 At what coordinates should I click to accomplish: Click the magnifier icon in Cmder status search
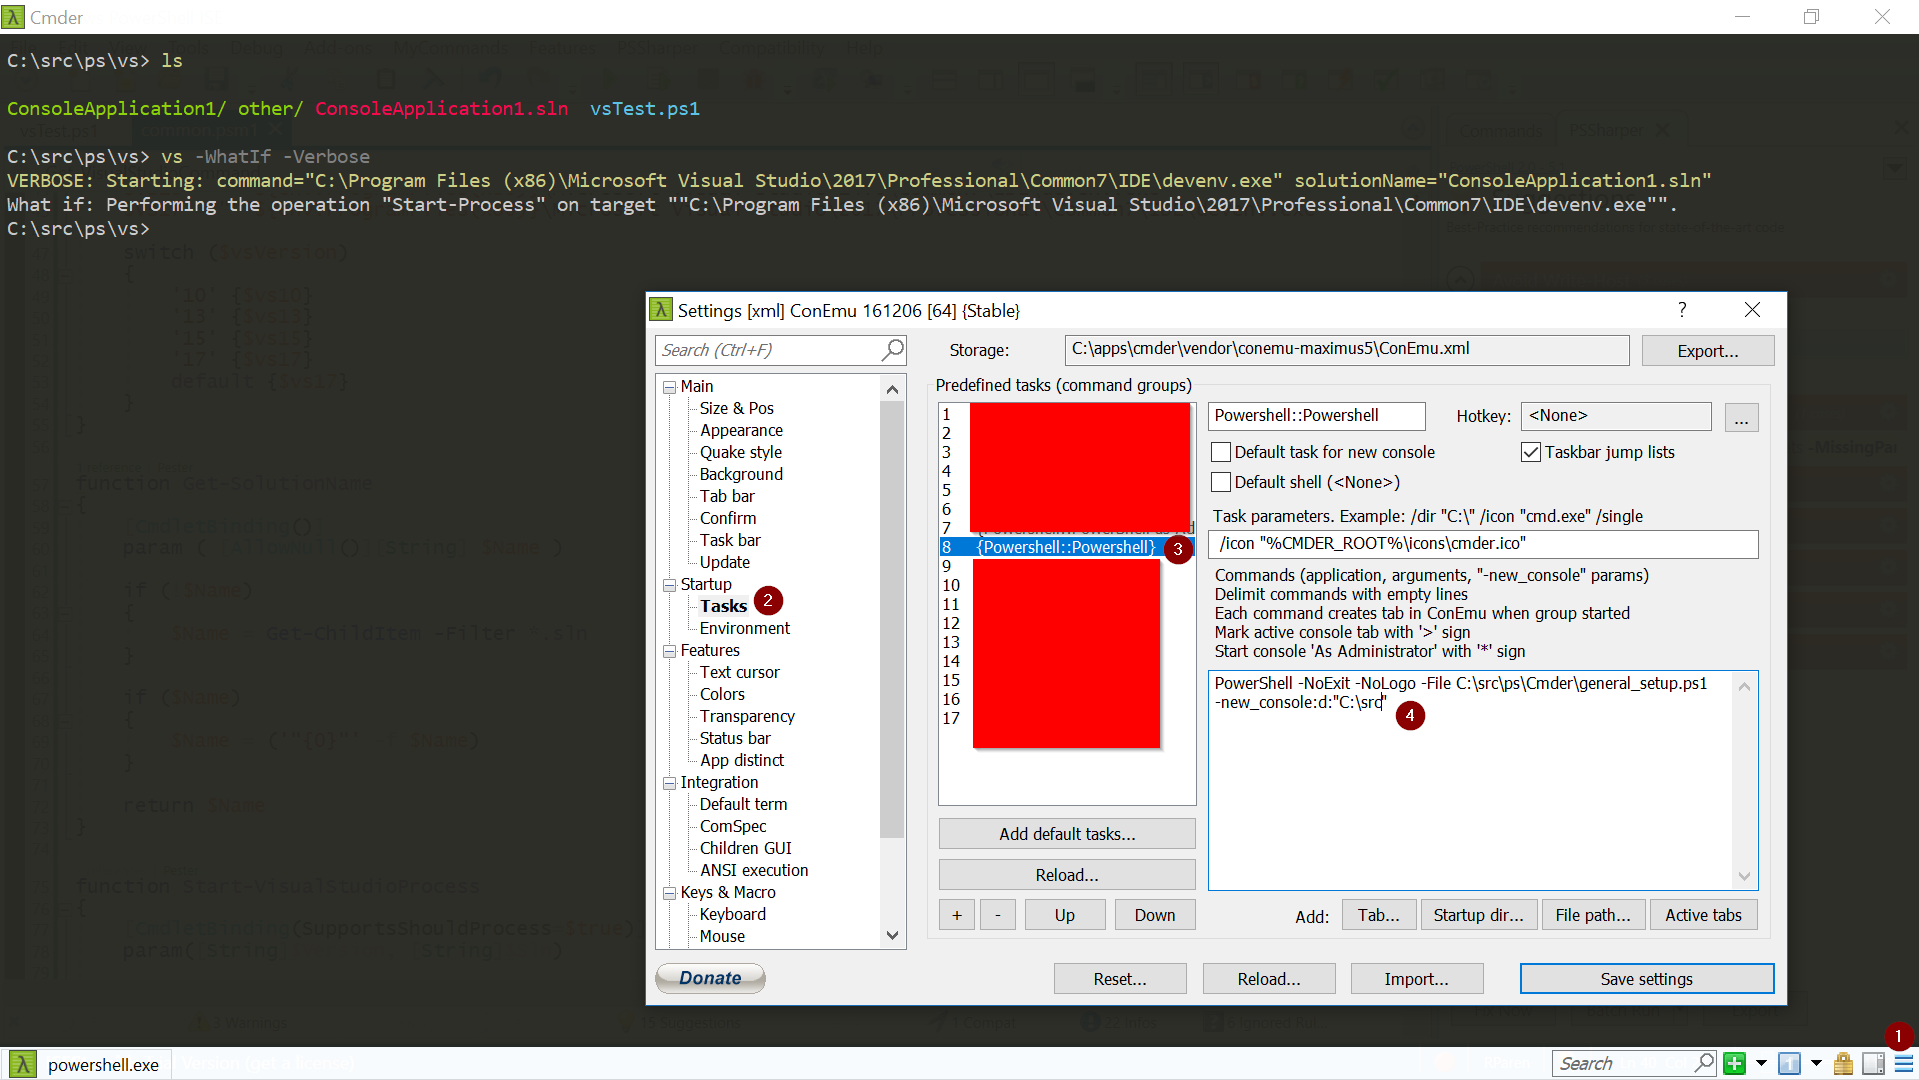tap(1703, 1063)
